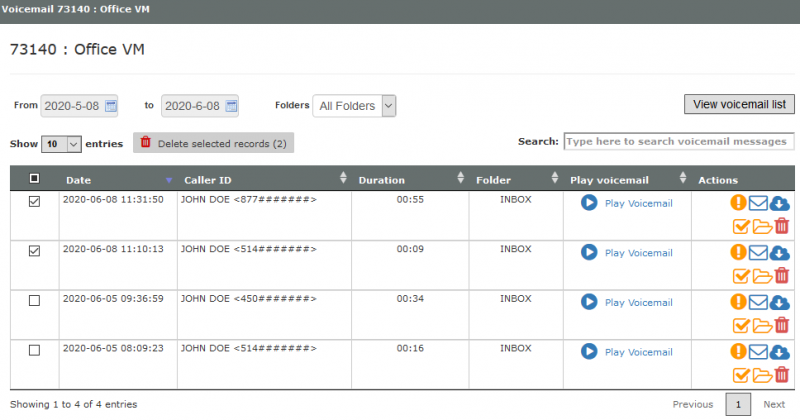This screenshot has width=800, height=420.
Task: Sort the table by Folder column
Action: 516,180
